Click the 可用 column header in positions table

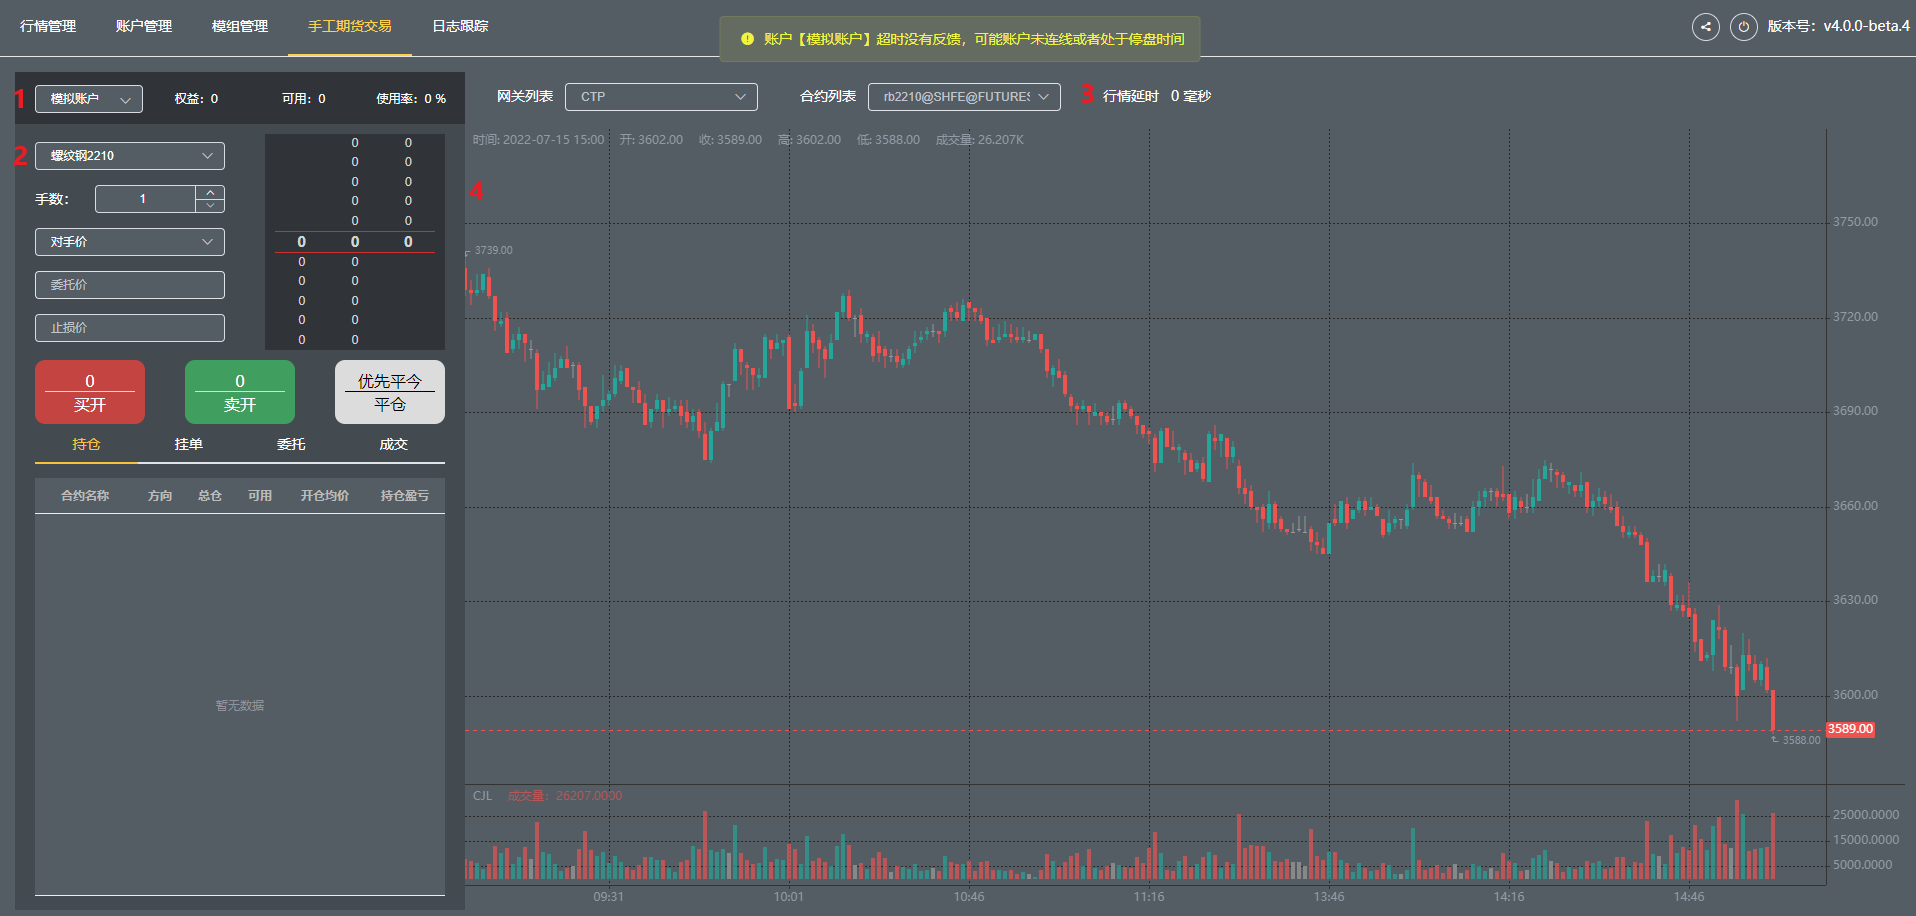[260, 496]
